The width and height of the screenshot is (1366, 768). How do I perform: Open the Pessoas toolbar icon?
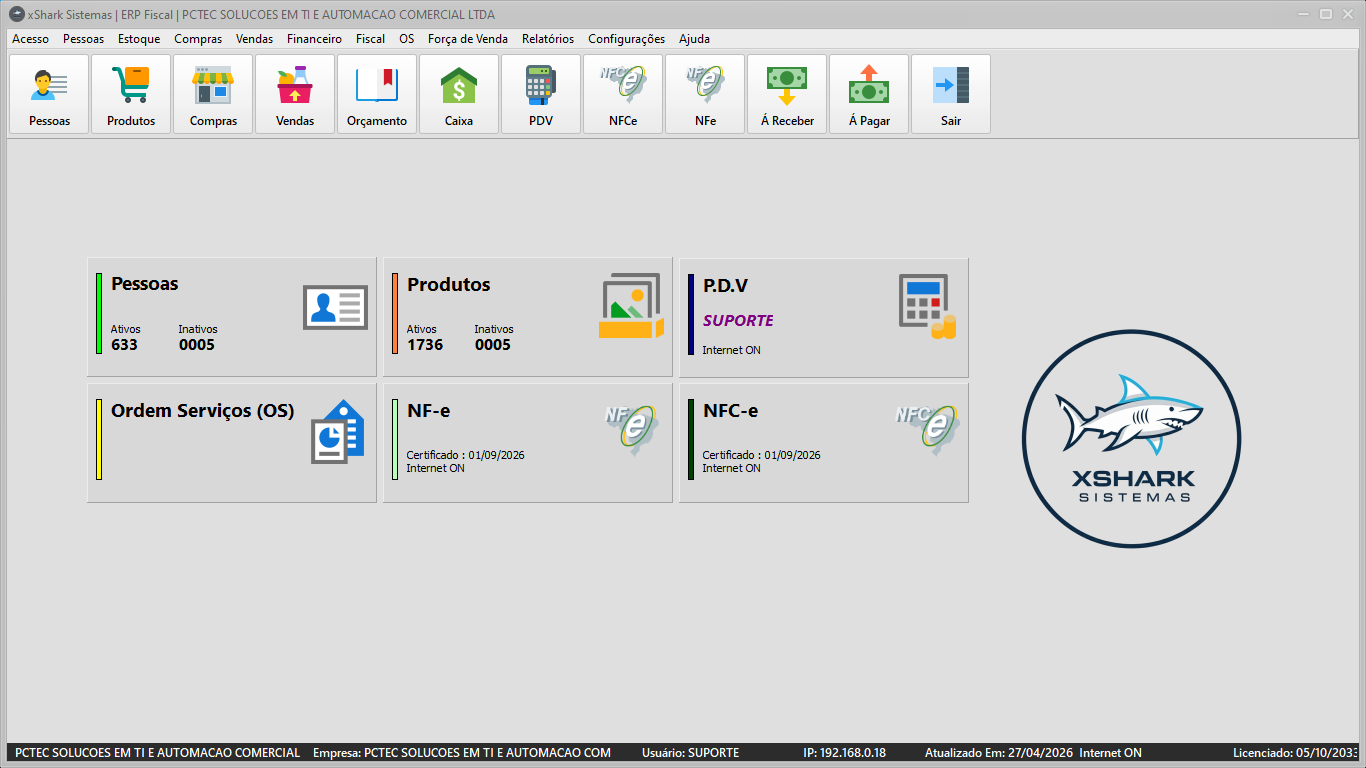[49, 94]
